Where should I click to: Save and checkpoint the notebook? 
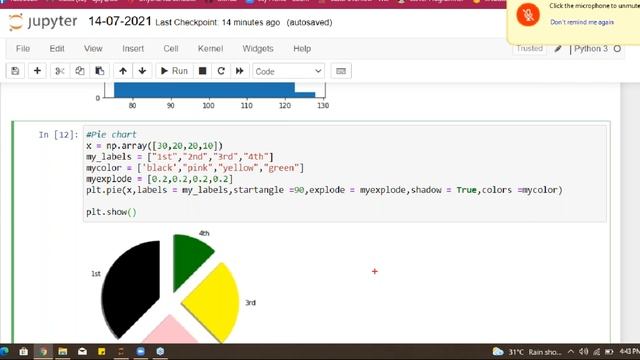15,71
